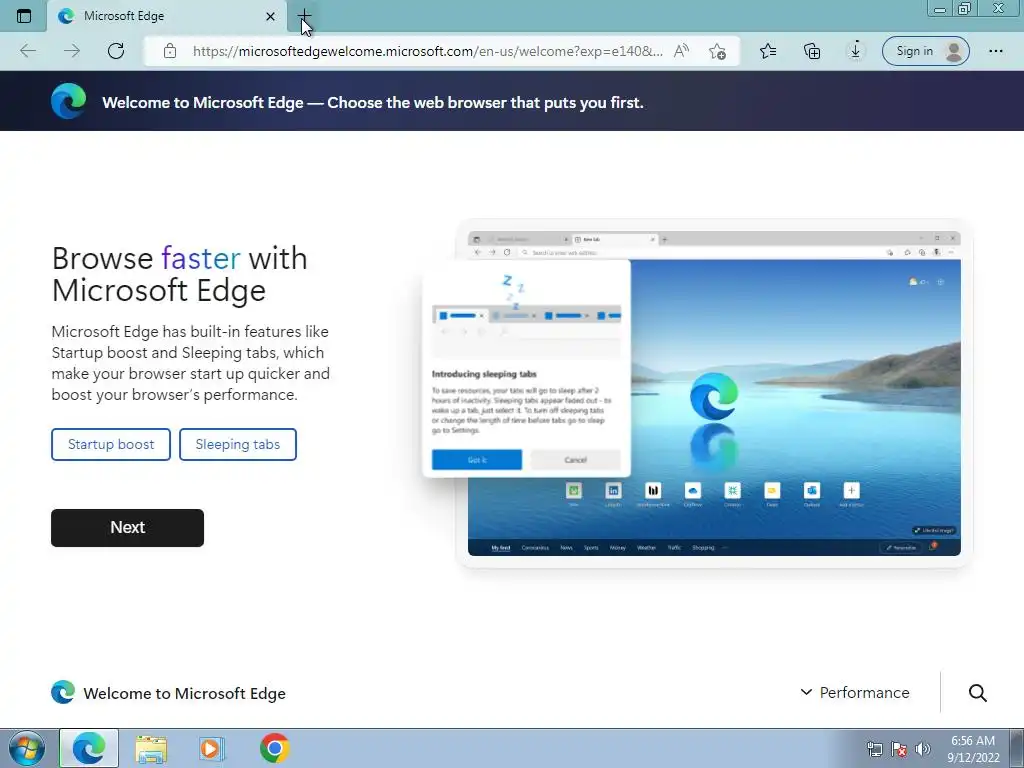Open Action Center flag icon
Screen dimensions: 1024x768
(899, 749)
